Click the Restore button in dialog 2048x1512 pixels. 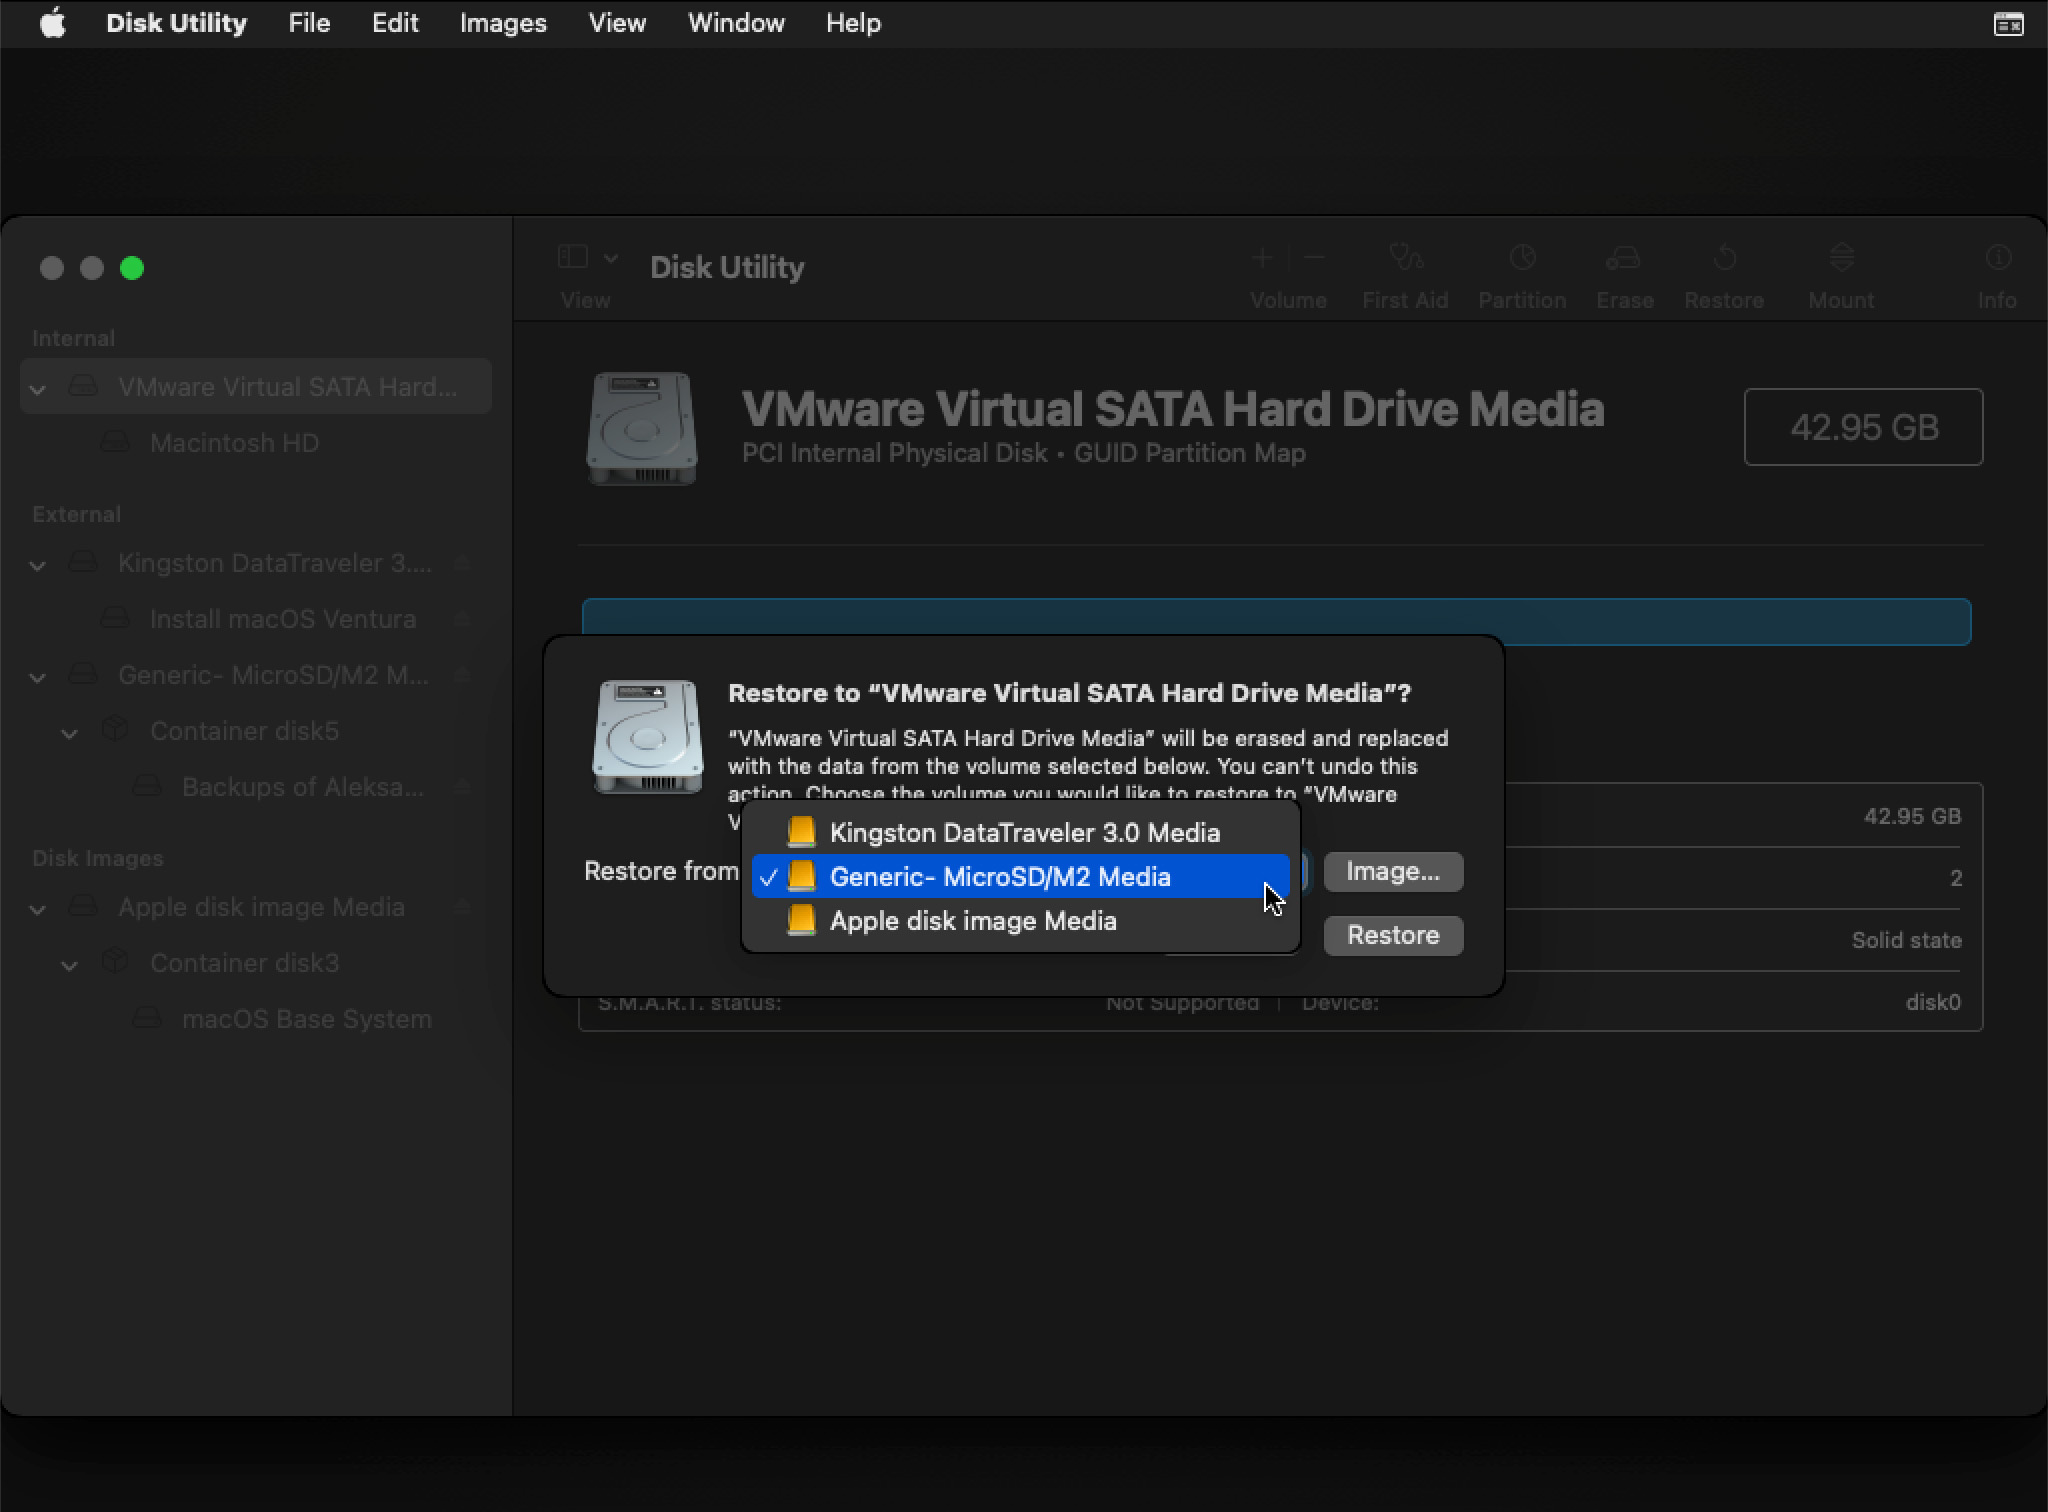click(1394, 935)
